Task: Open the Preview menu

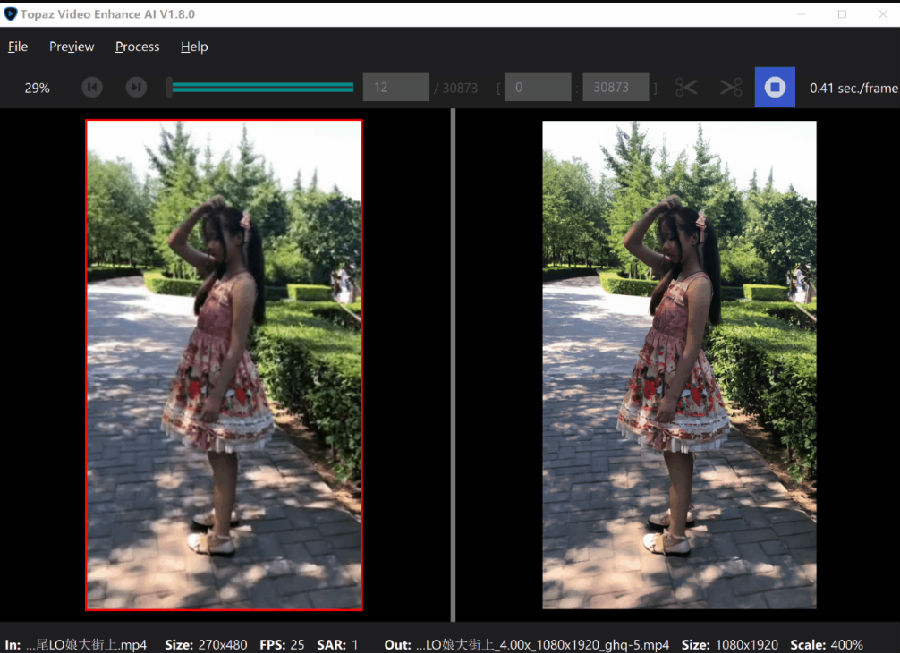Action: [71, 47]
